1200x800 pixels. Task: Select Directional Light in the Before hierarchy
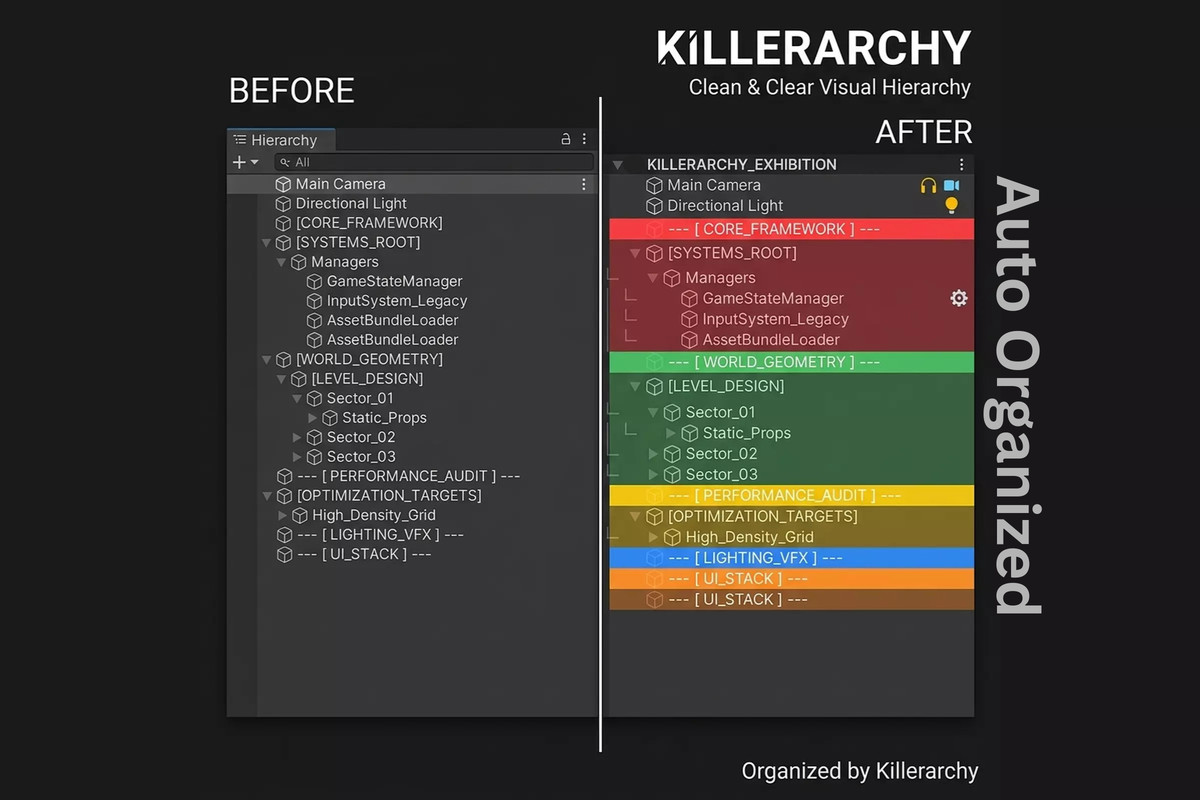(351, 203)
